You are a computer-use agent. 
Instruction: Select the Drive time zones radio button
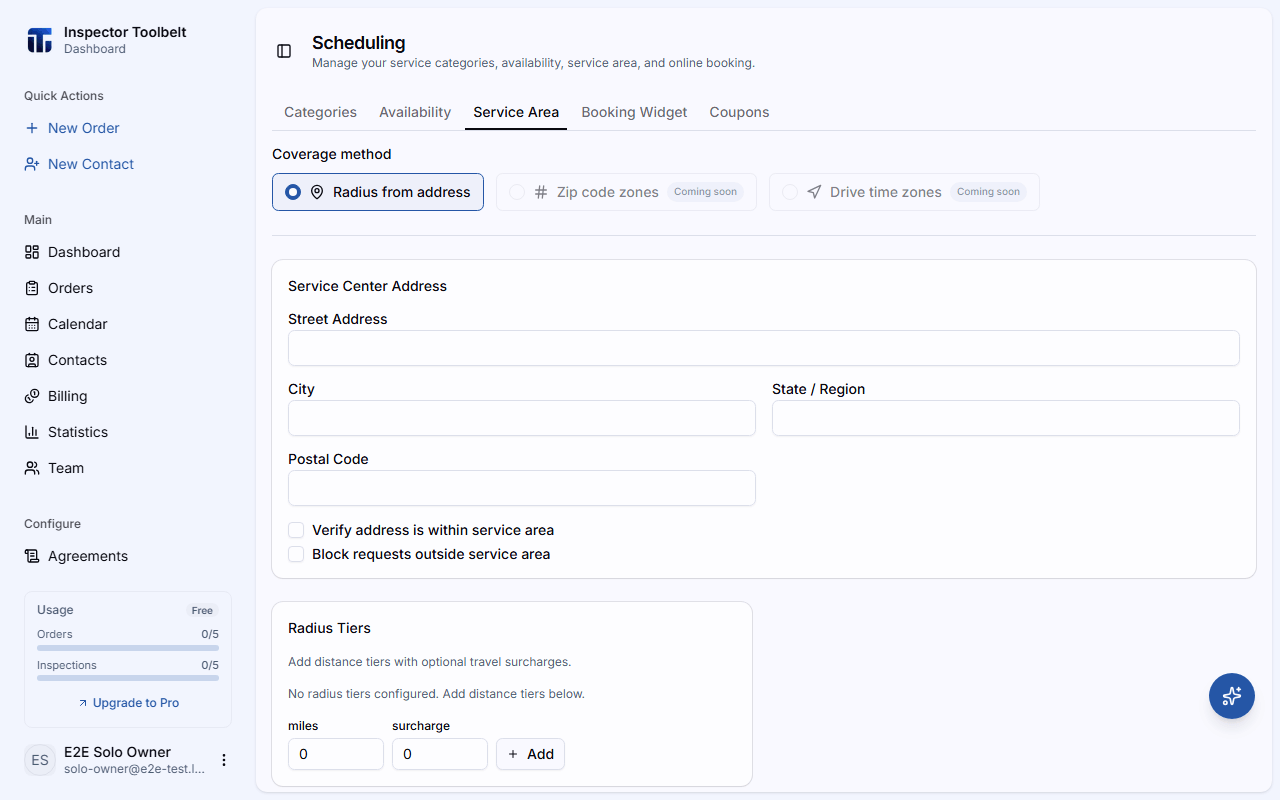click(790, 192)
